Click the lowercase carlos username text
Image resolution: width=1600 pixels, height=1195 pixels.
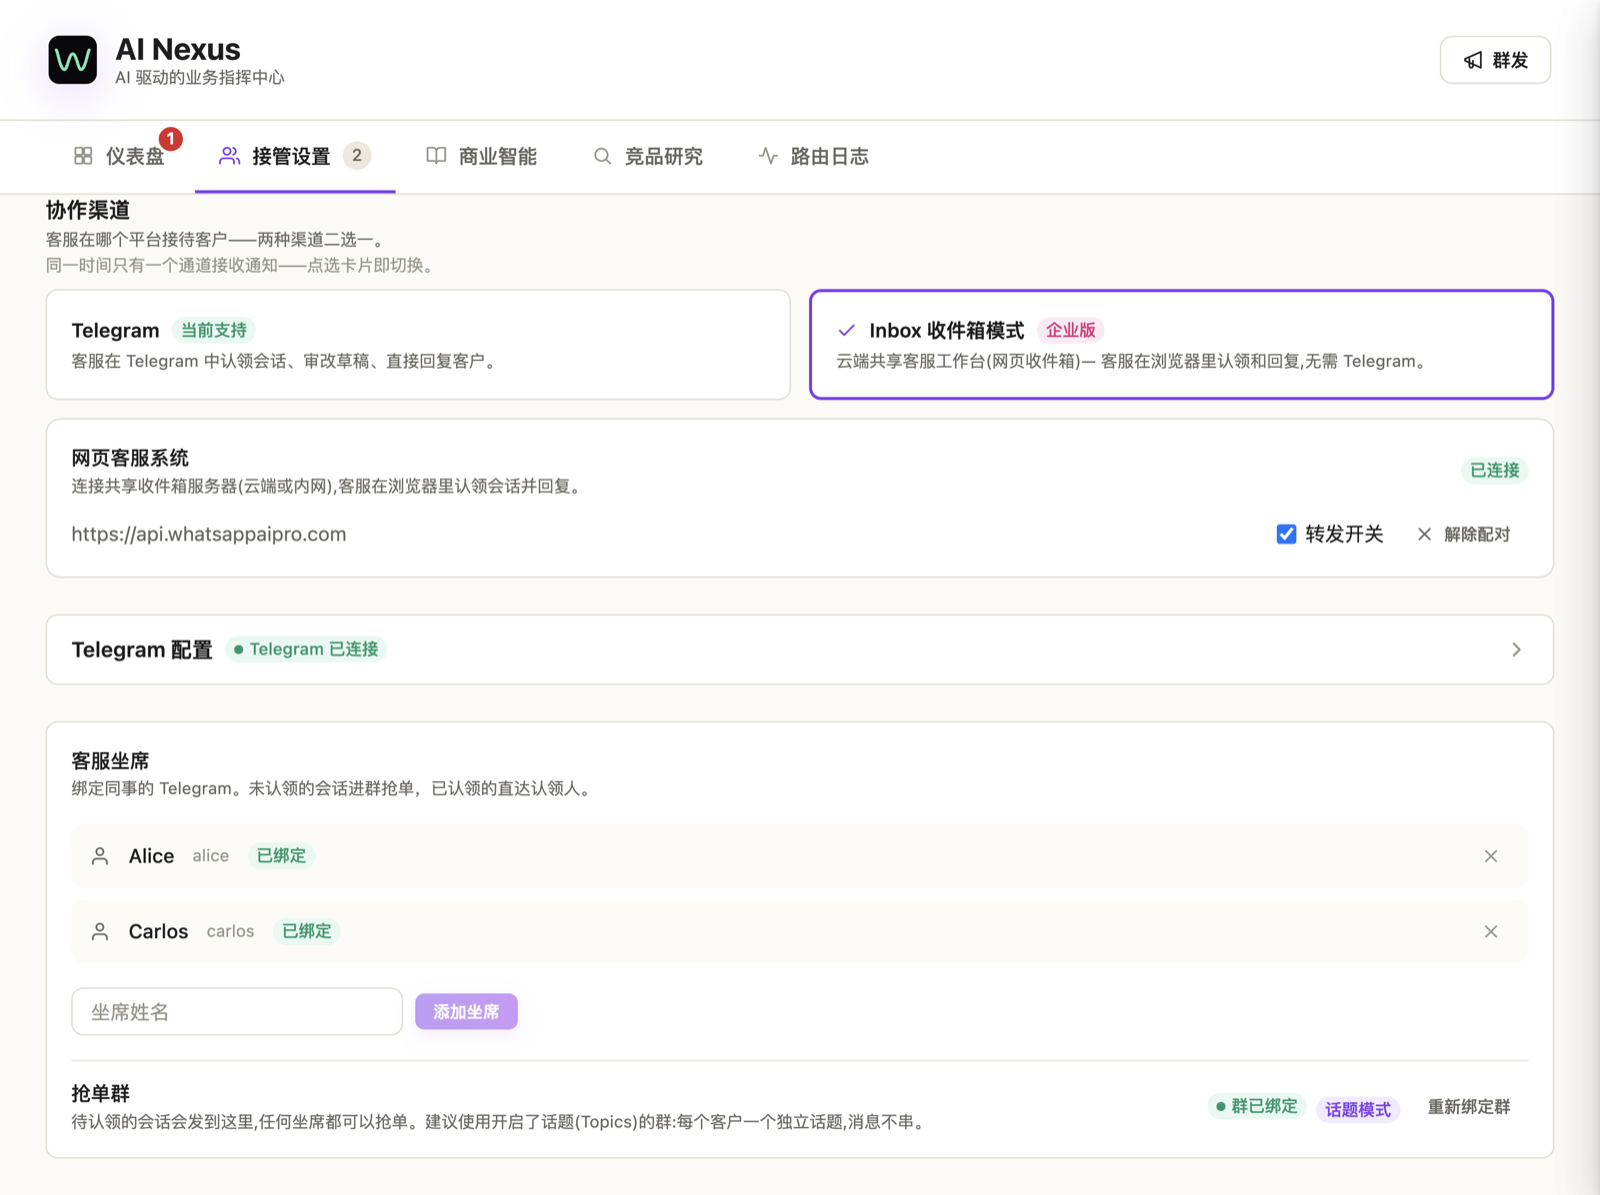click(231, 931)
